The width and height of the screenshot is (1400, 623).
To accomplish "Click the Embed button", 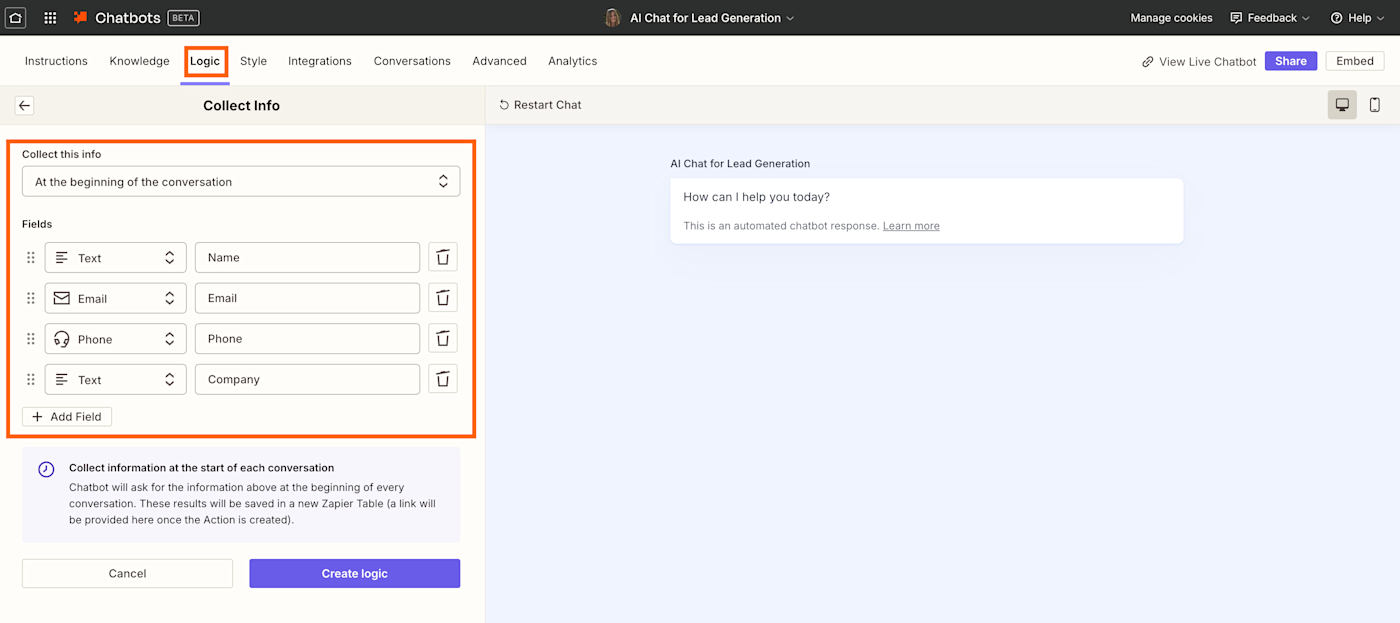I will (x=1355, y=61).
